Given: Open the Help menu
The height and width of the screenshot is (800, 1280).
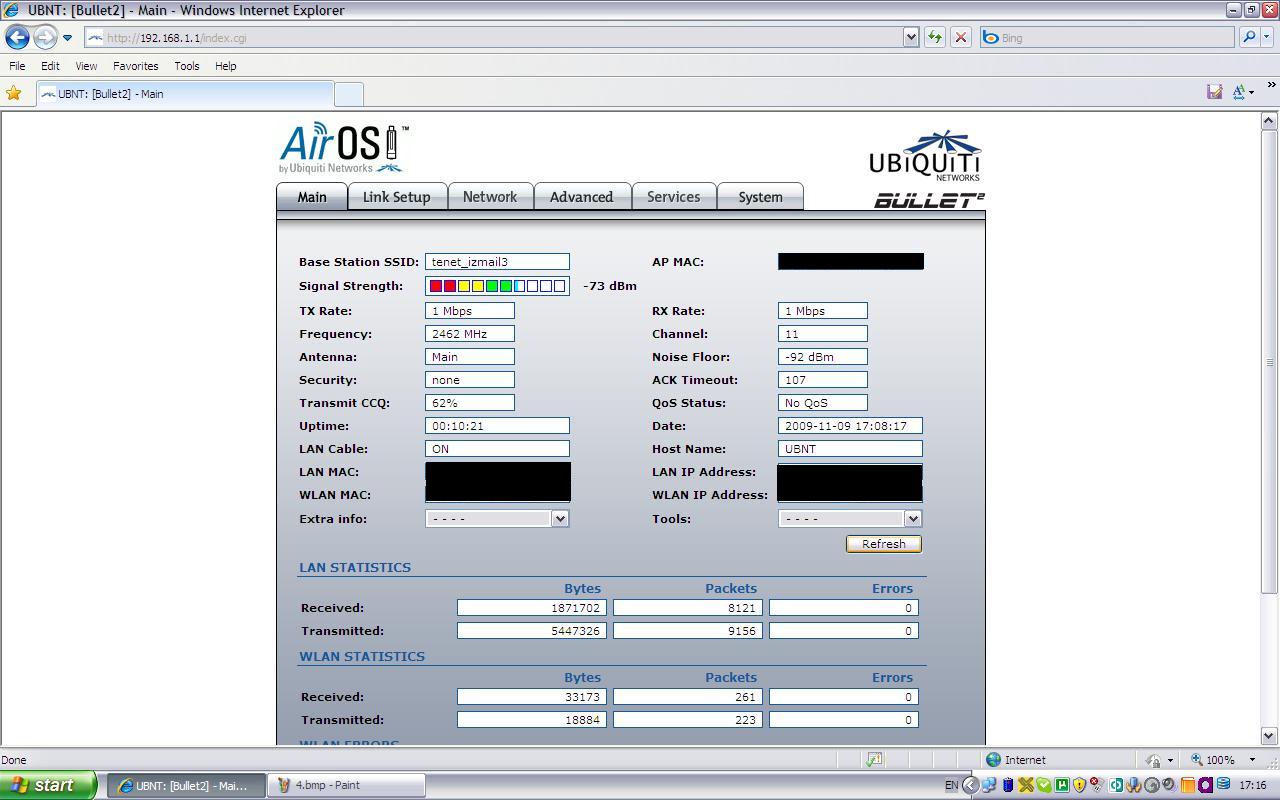Looking at the screenshot, I should 225,66.
